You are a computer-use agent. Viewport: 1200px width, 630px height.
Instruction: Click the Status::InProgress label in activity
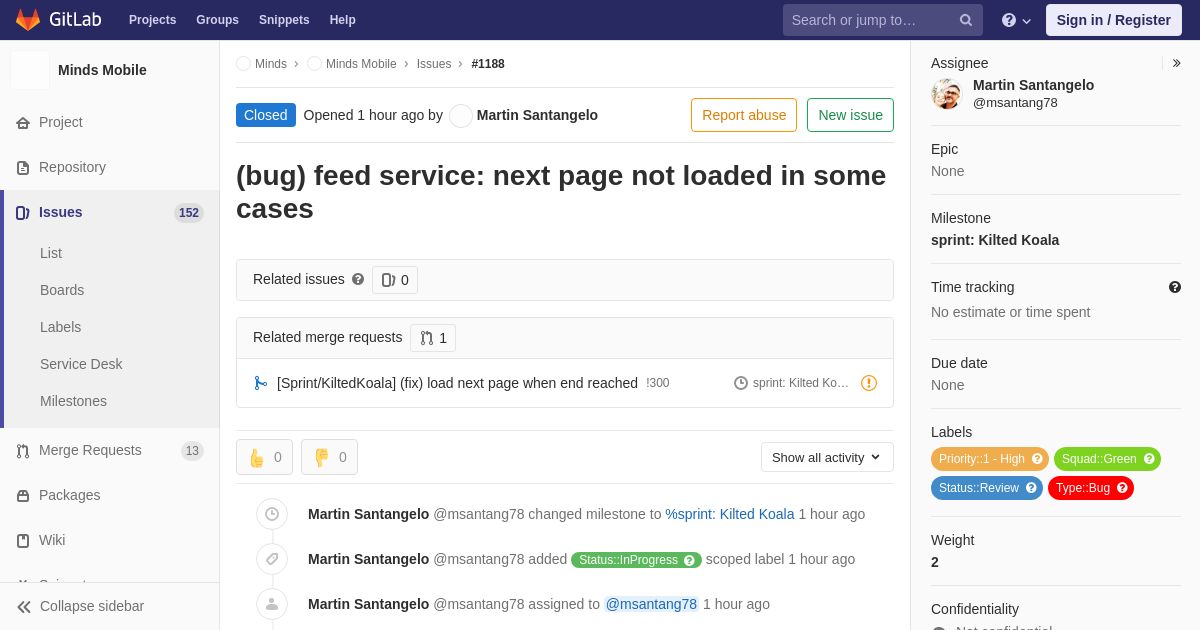pyautogui.click(x=636, y=560)
